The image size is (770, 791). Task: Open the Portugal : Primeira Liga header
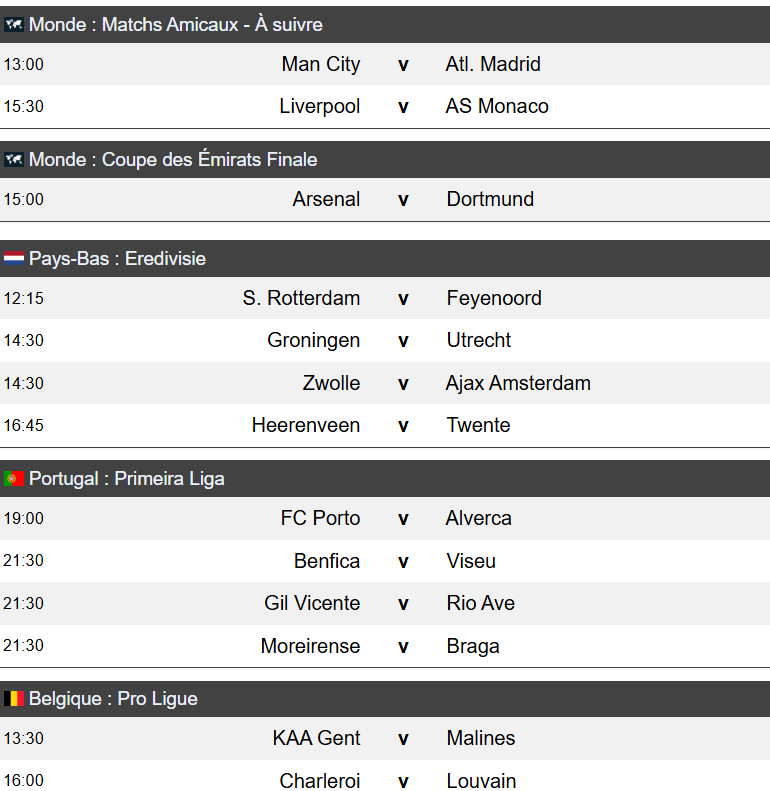pyautogui.click(x=385, y=478)
